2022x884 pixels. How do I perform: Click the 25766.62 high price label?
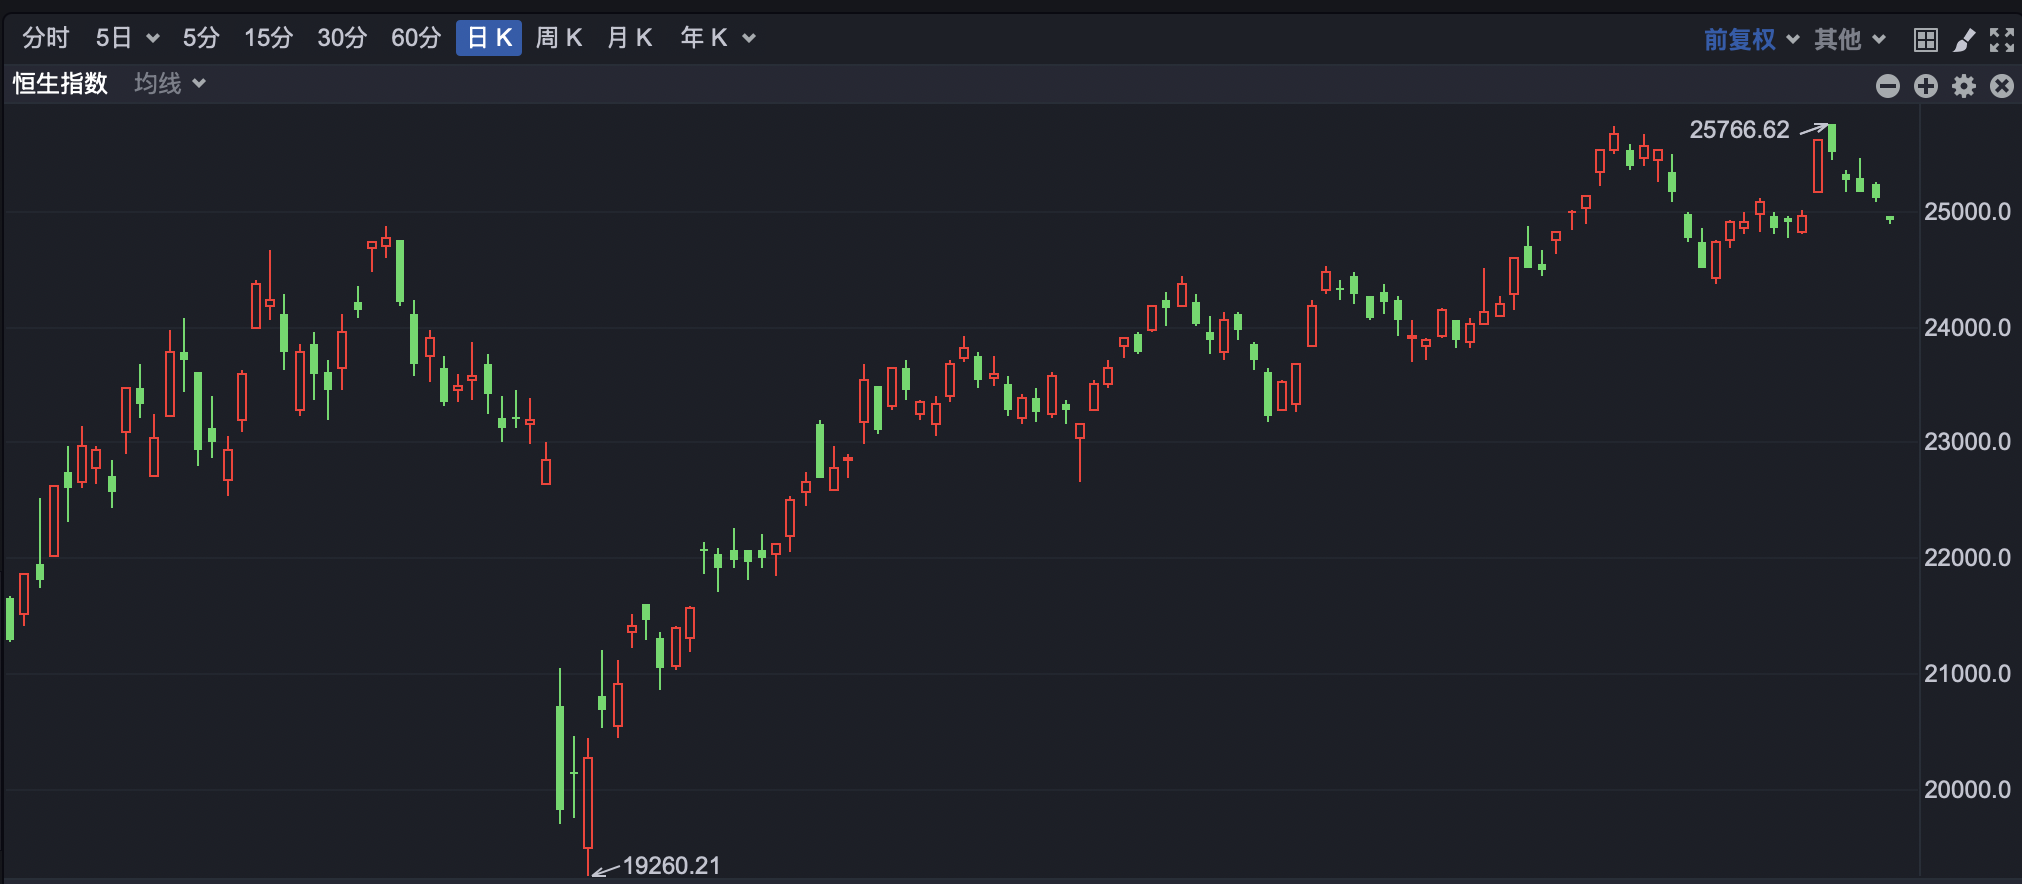click(1739, 130)
